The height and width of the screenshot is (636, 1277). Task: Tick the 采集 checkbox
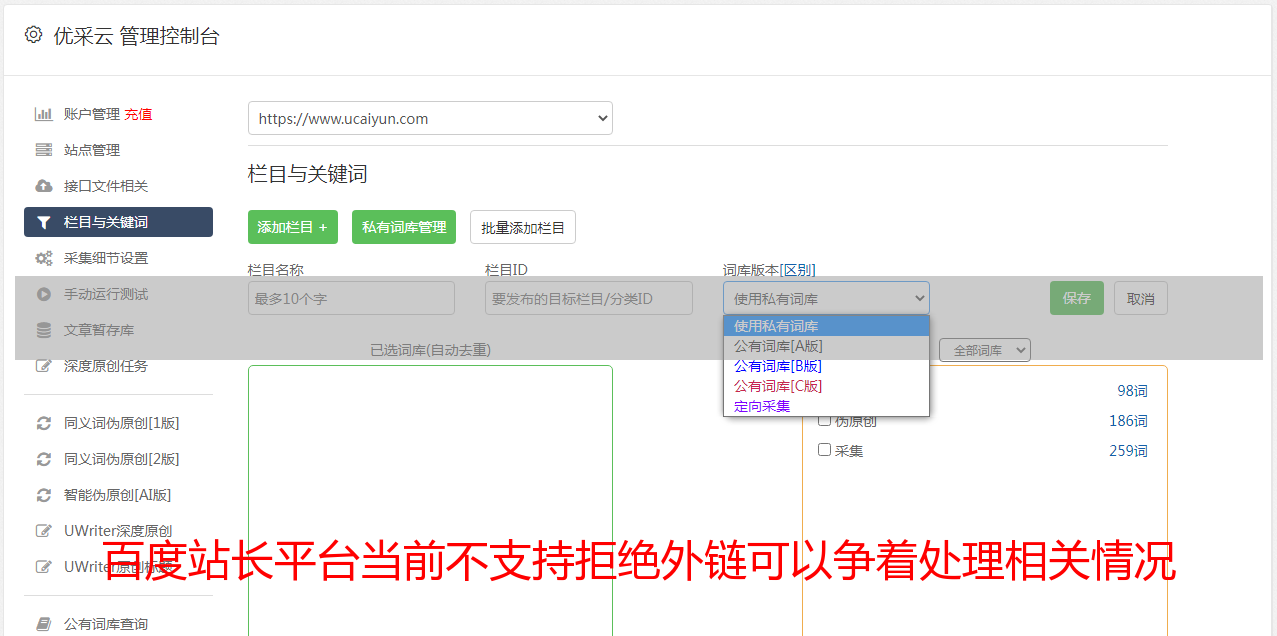coord(824,450)
